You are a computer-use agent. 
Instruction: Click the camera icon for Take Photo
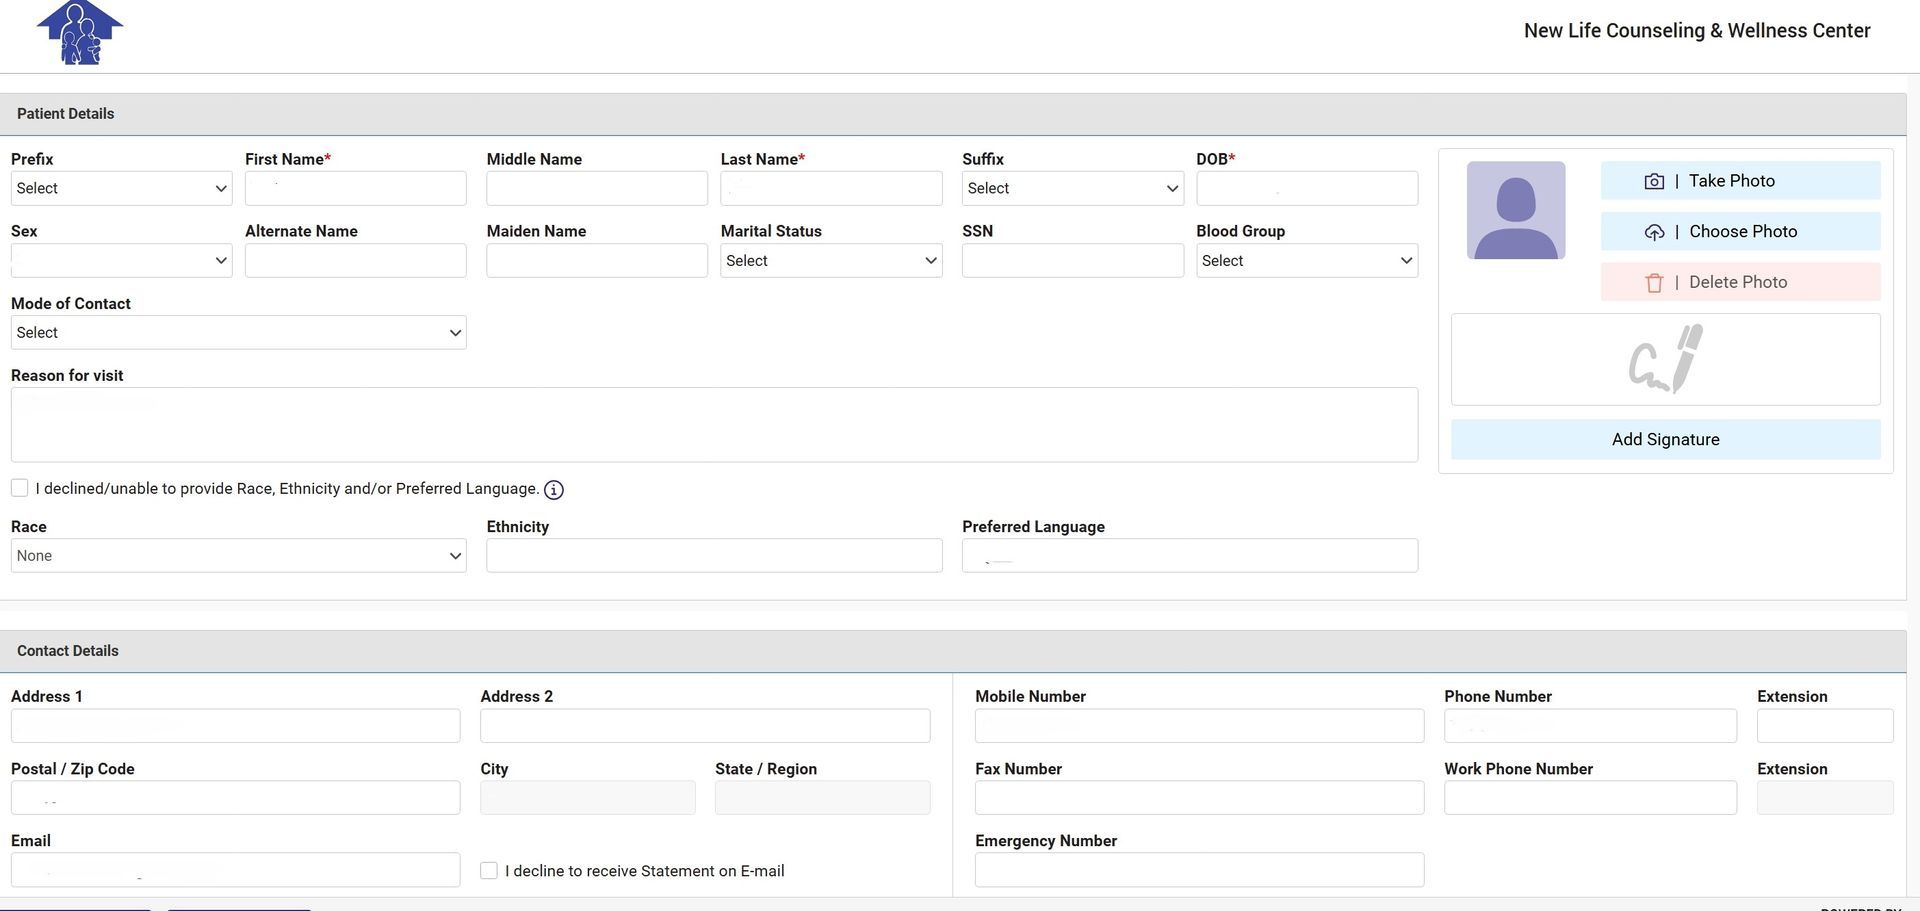[1654, 181]
